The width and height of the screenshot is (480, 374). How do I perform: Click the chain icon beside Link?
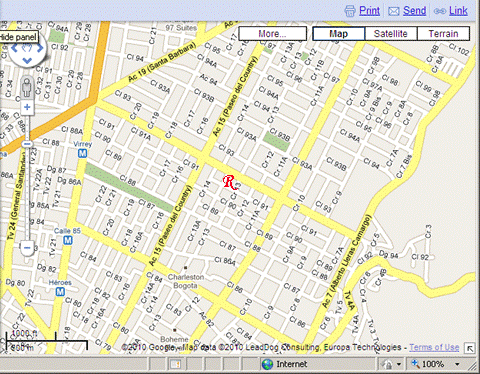pyautogui.click(x=440, y=11)
